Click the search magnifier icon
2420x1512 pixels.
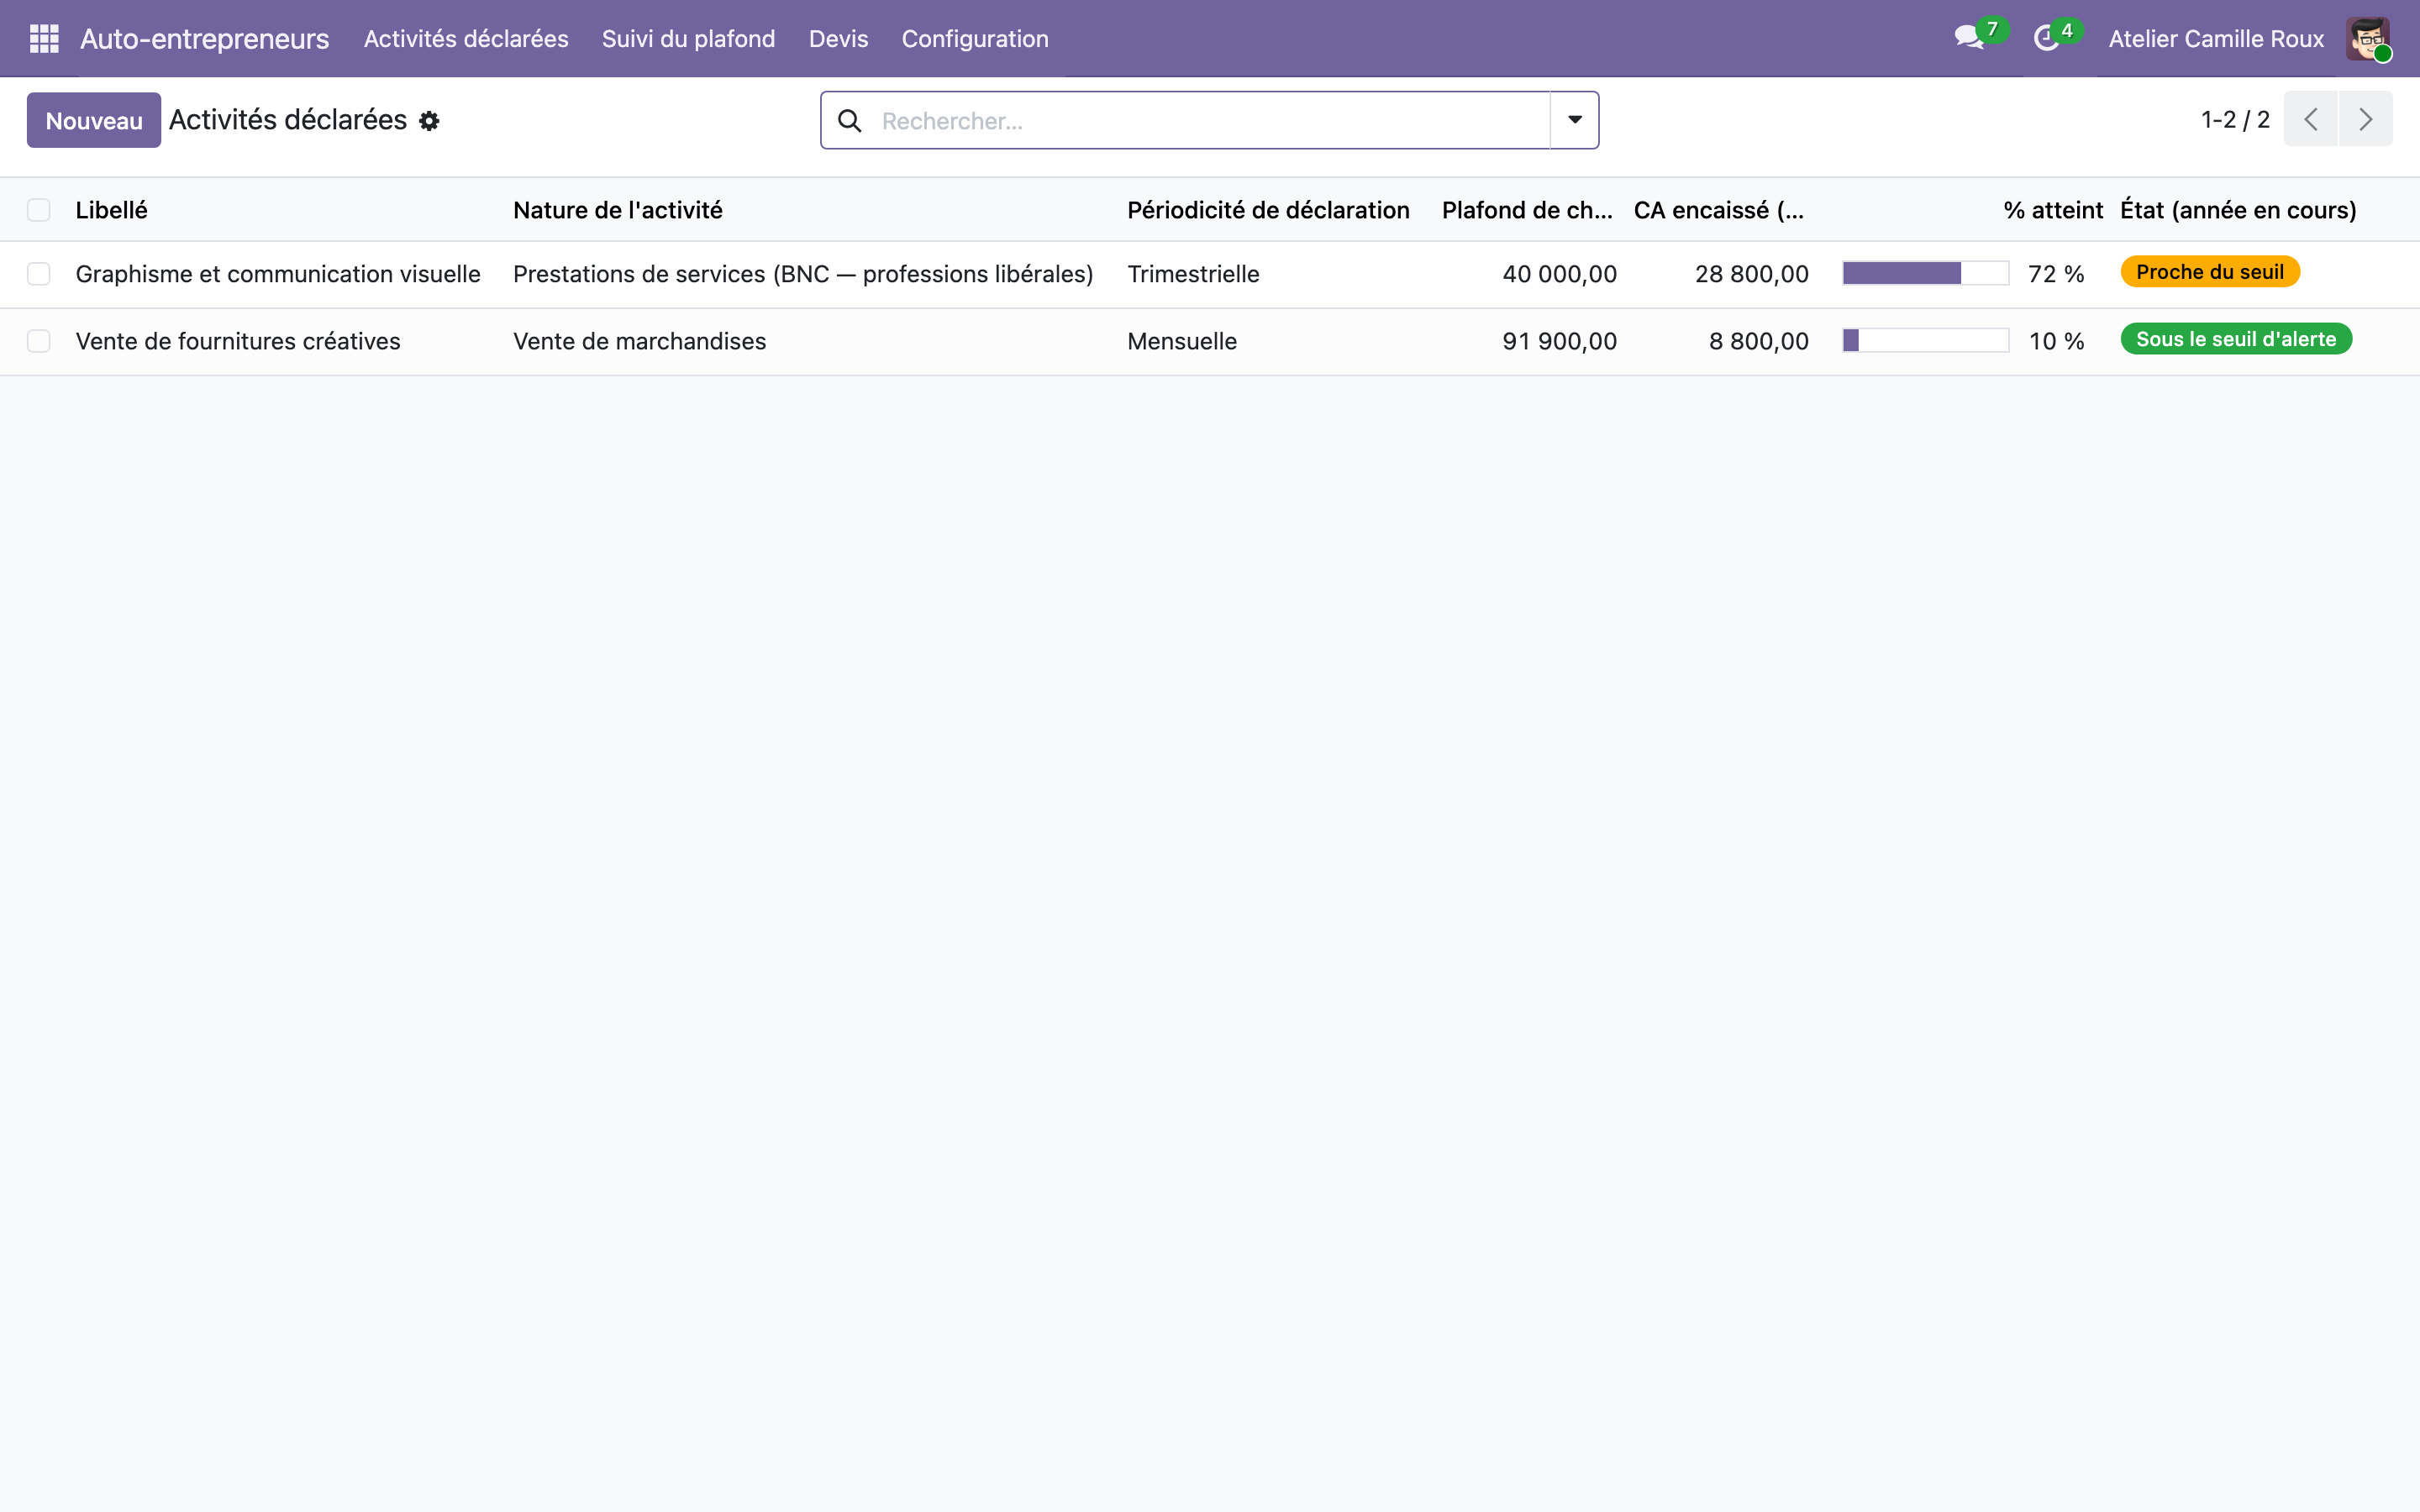point(850,121)
